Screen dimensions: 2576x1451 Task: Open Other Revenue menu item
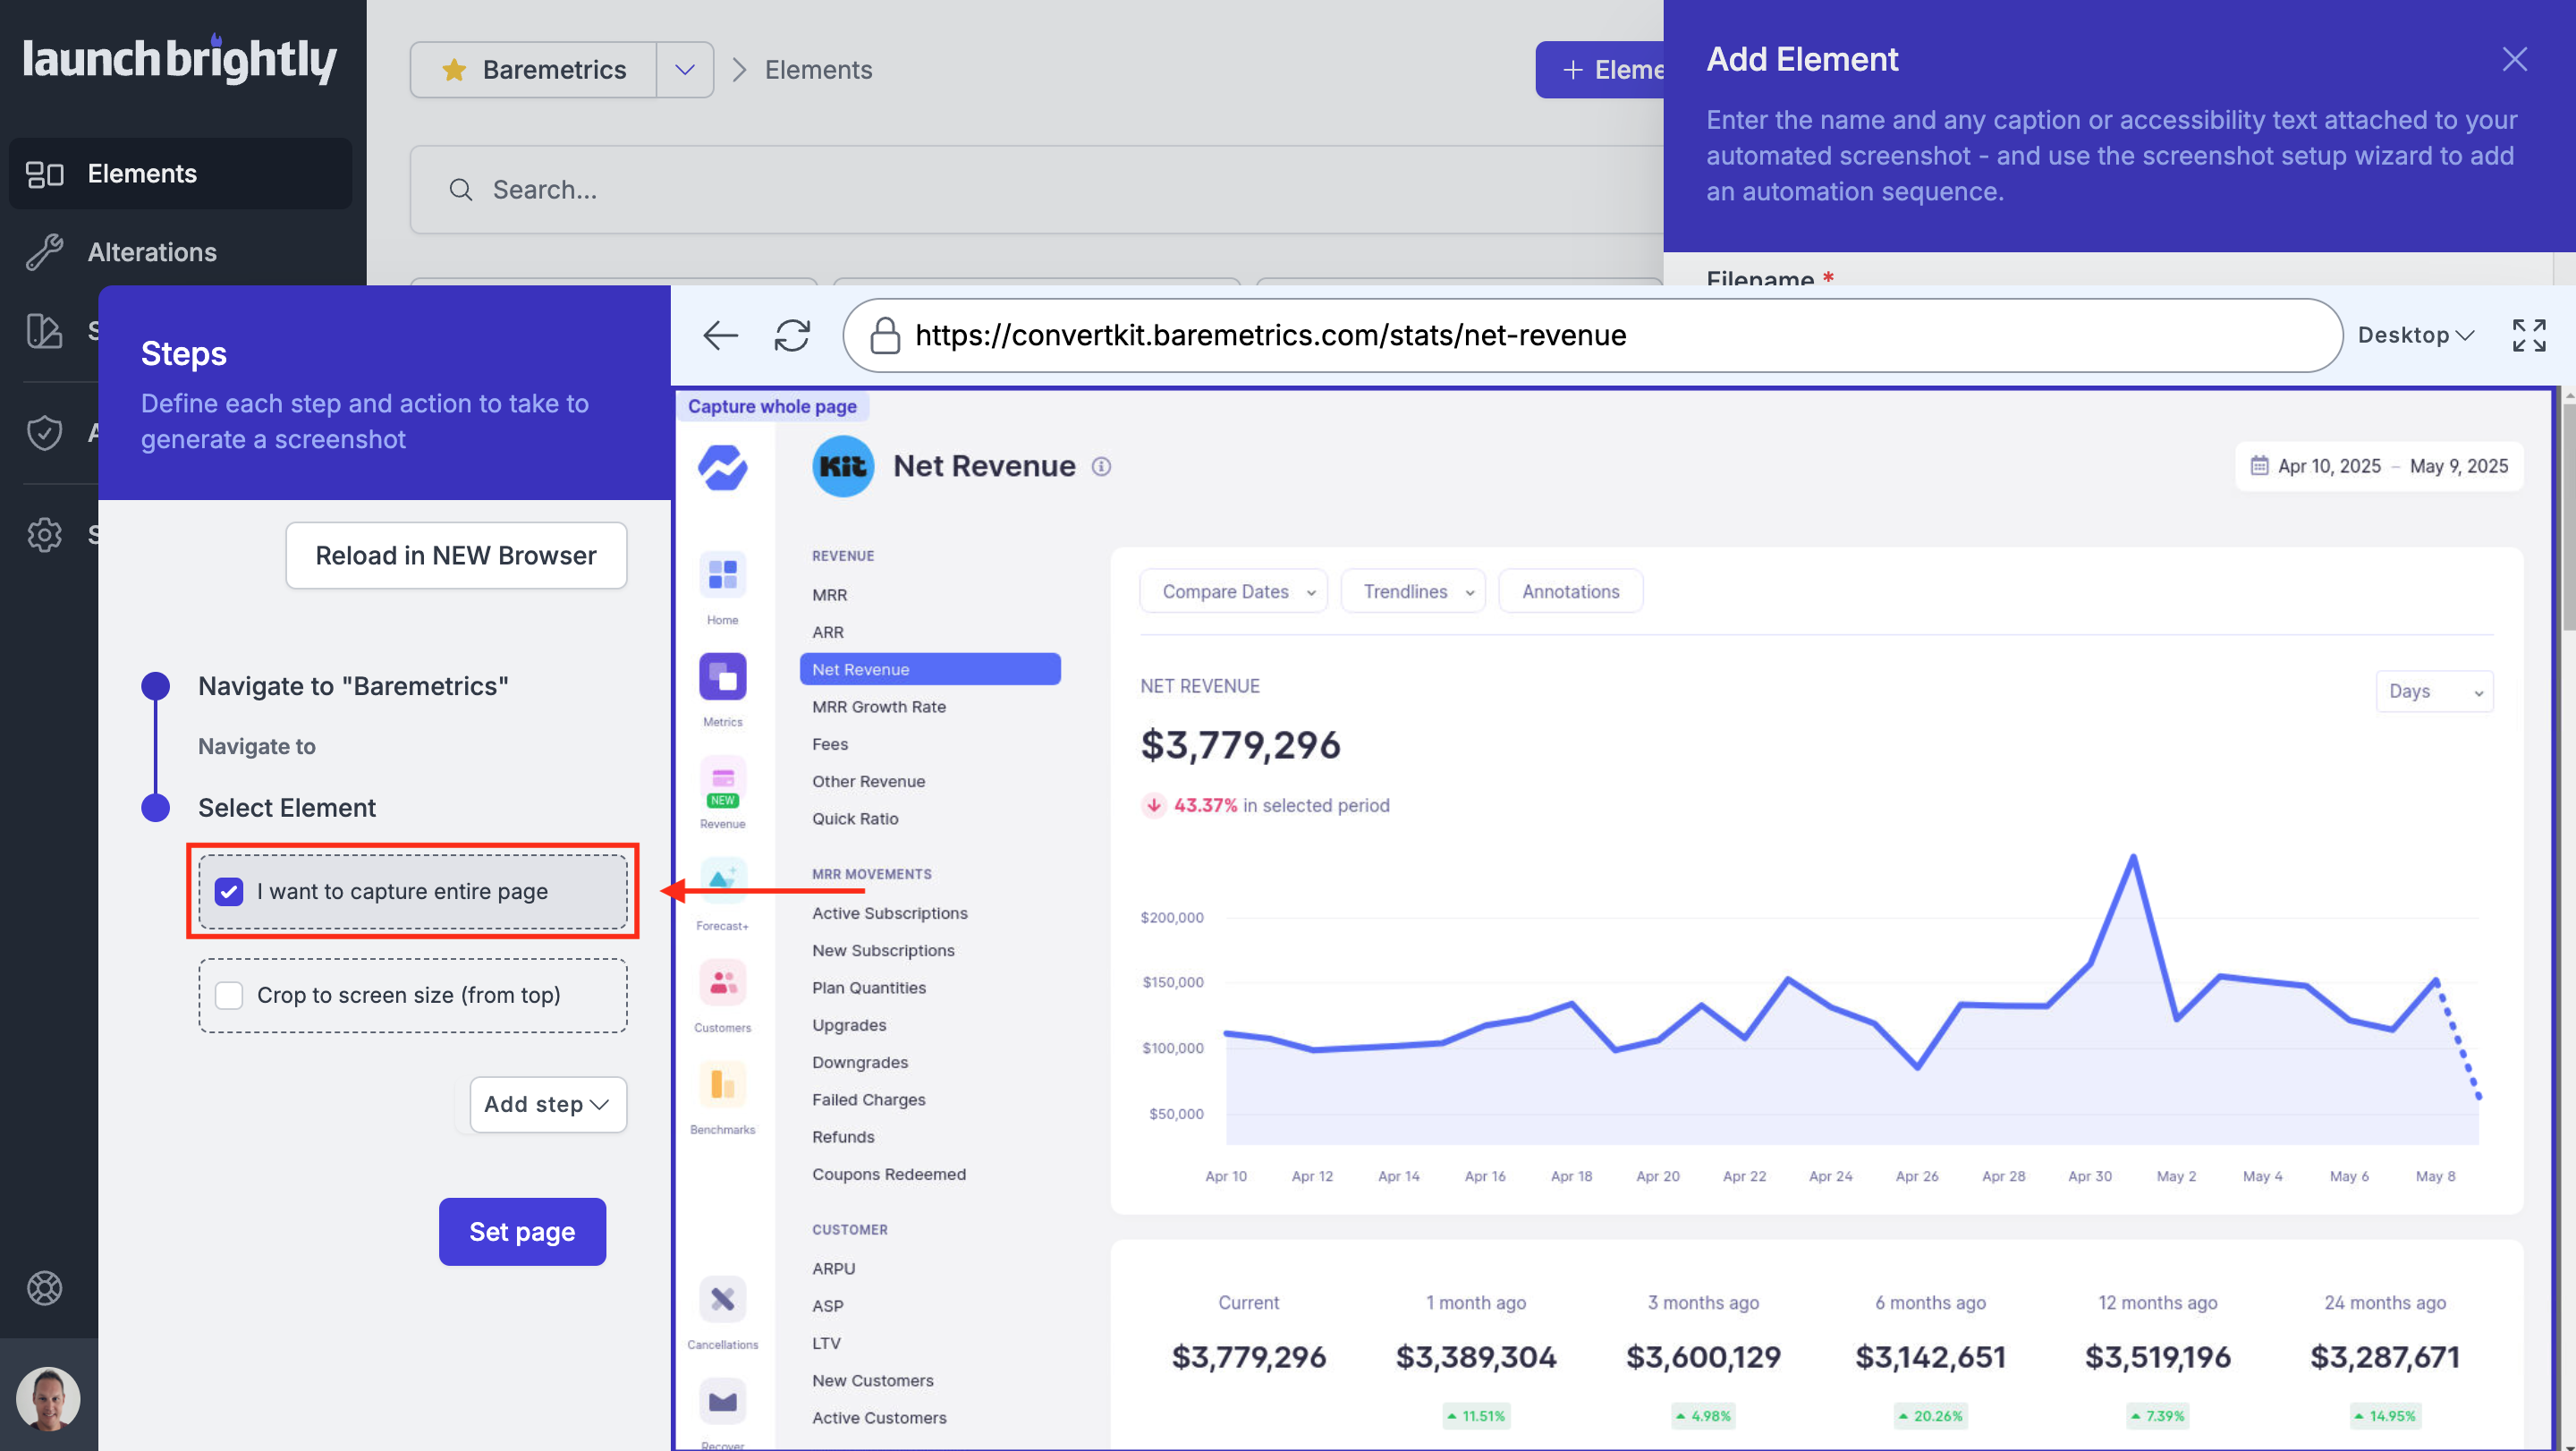point(868,781)
